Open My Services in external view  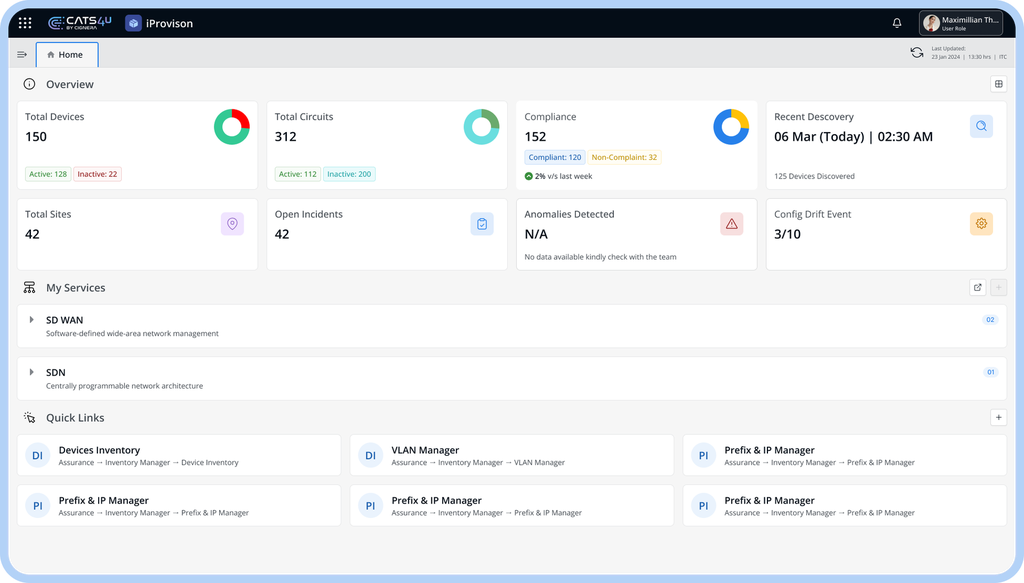[977, 287]
